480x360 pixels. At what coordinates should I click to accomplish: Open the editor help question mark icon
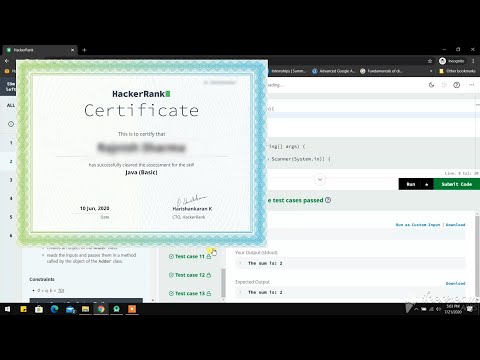click(457, 85)
